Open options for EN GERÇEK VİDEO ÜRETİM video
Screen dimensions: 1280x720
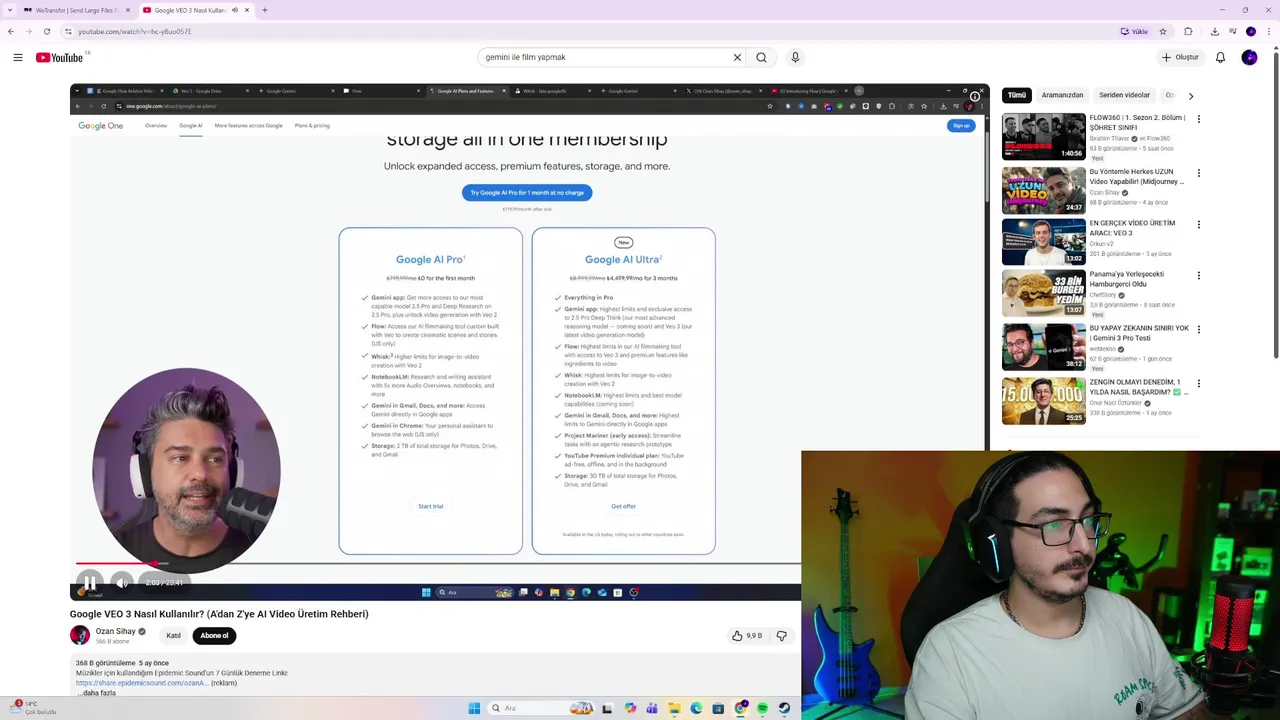coord(1199,225)
